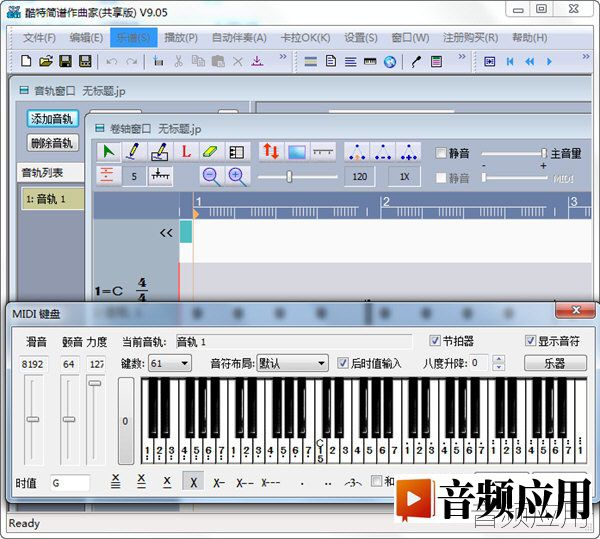
Task: Toggle the top 静音 mute checkbox
Action: tap(441, 153)
